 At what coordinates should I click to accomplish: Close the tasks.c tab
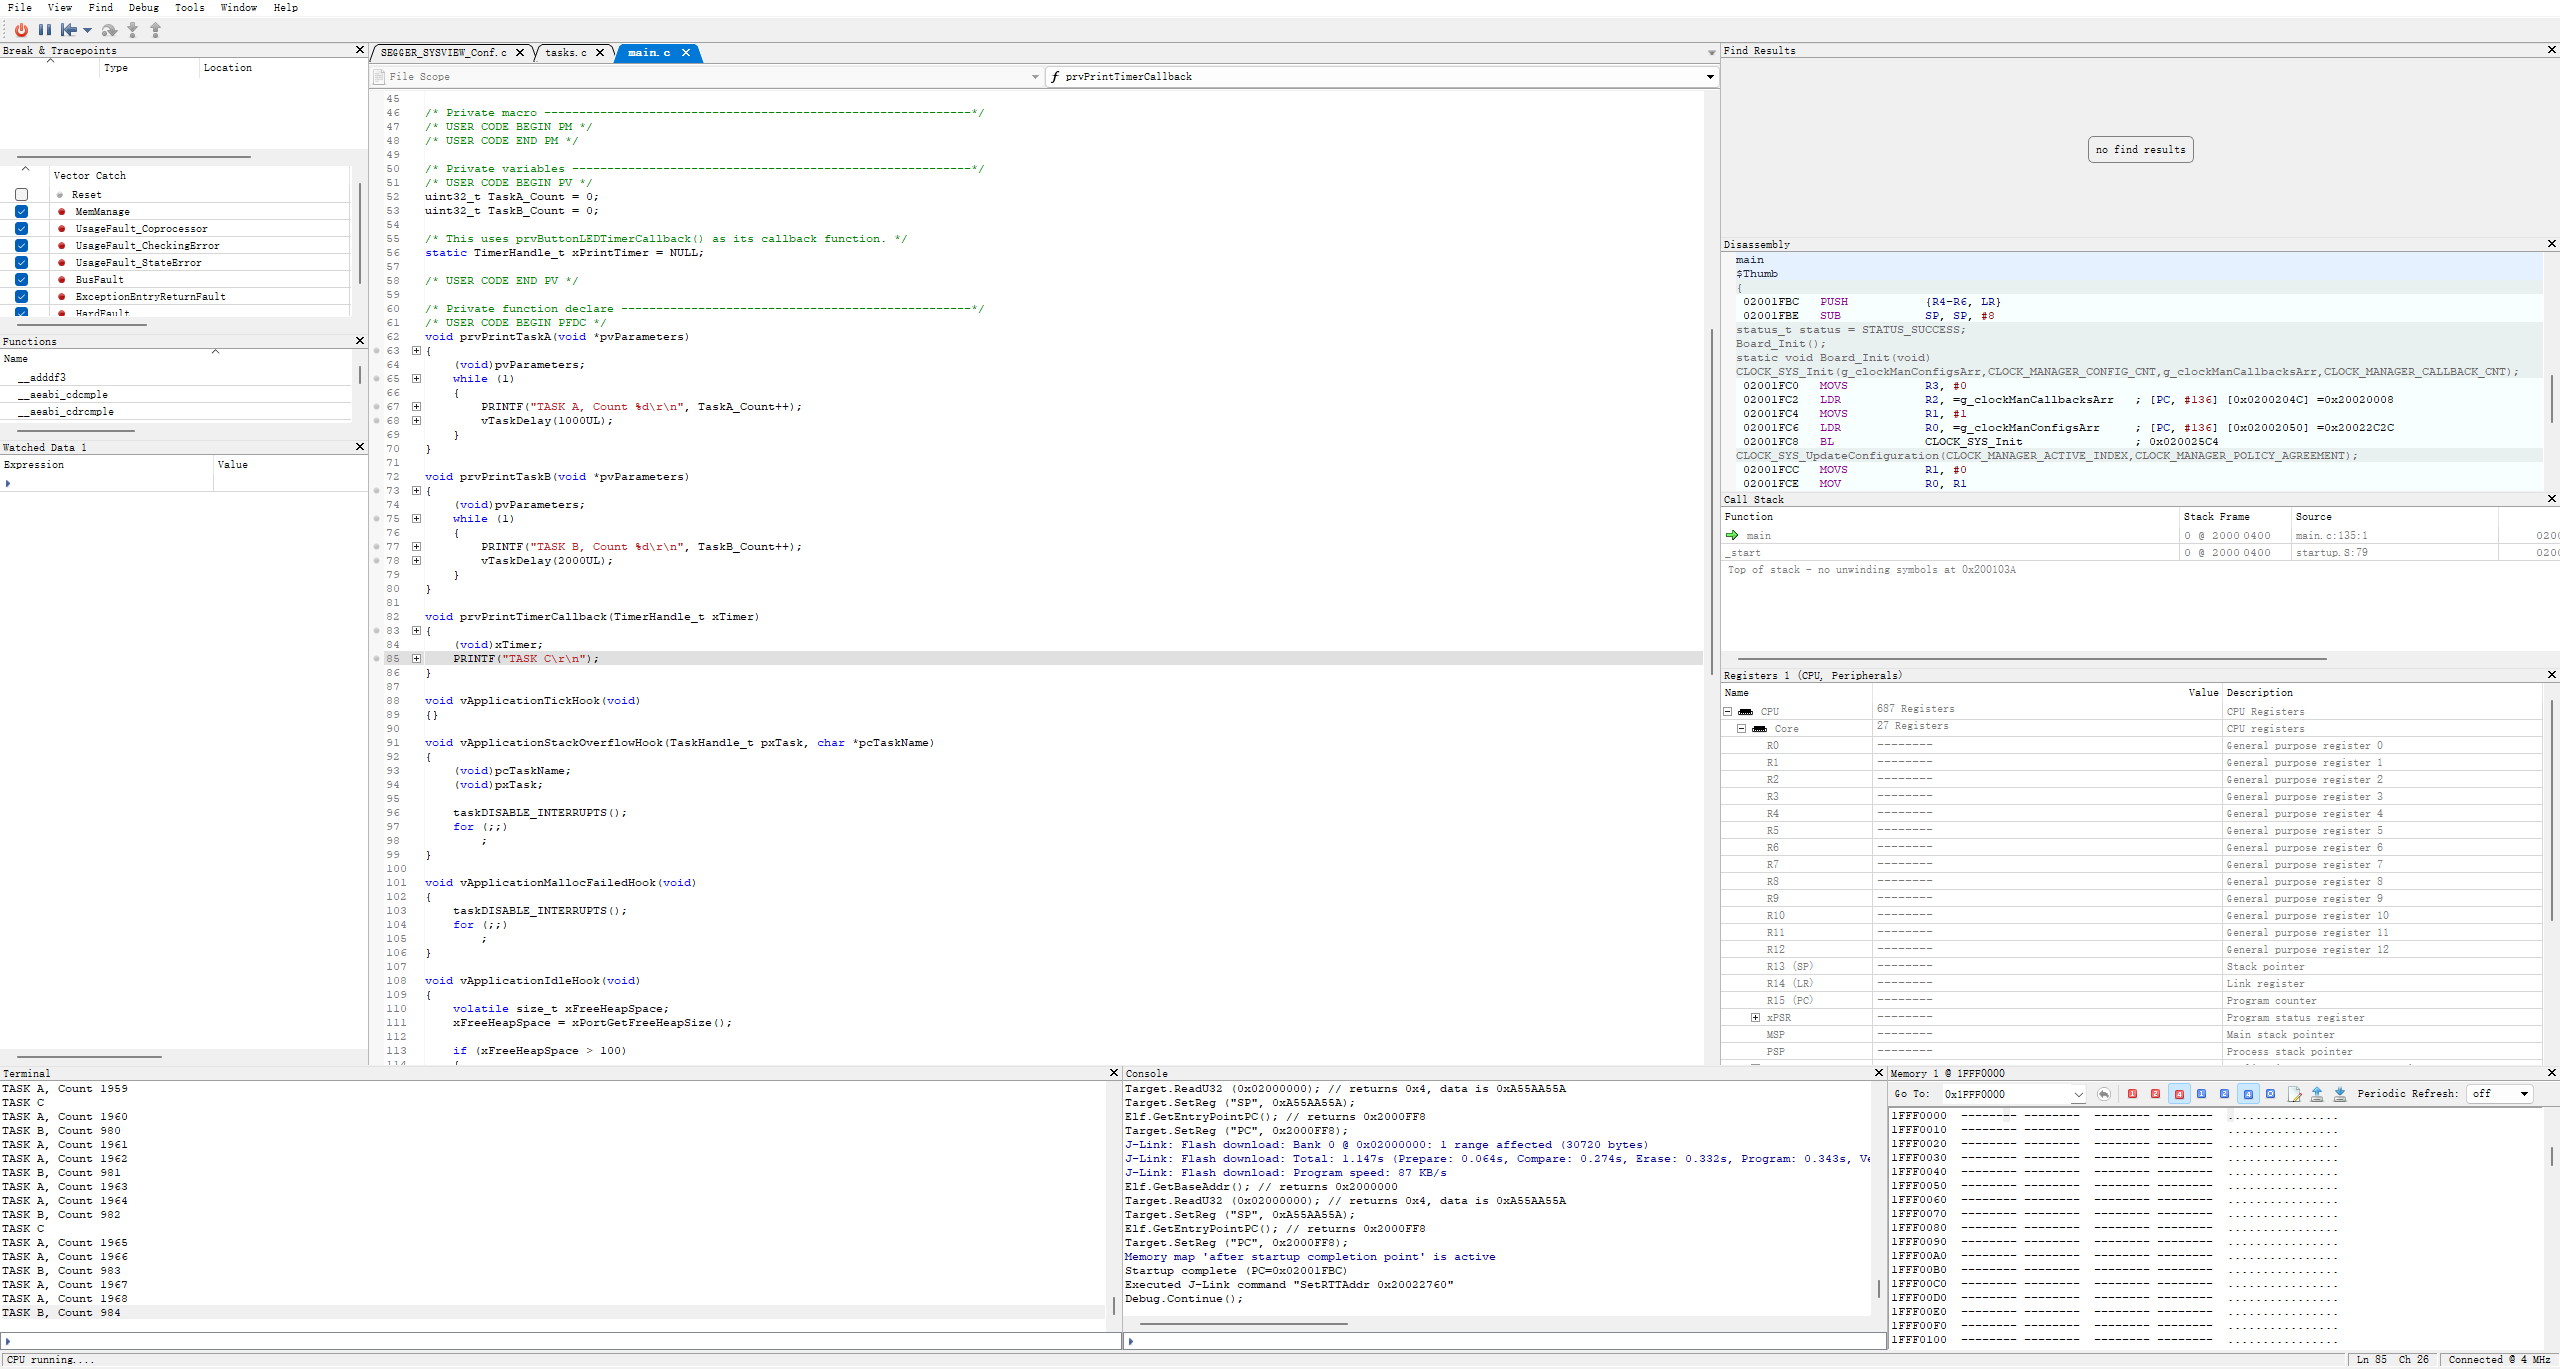pos(600,53)
